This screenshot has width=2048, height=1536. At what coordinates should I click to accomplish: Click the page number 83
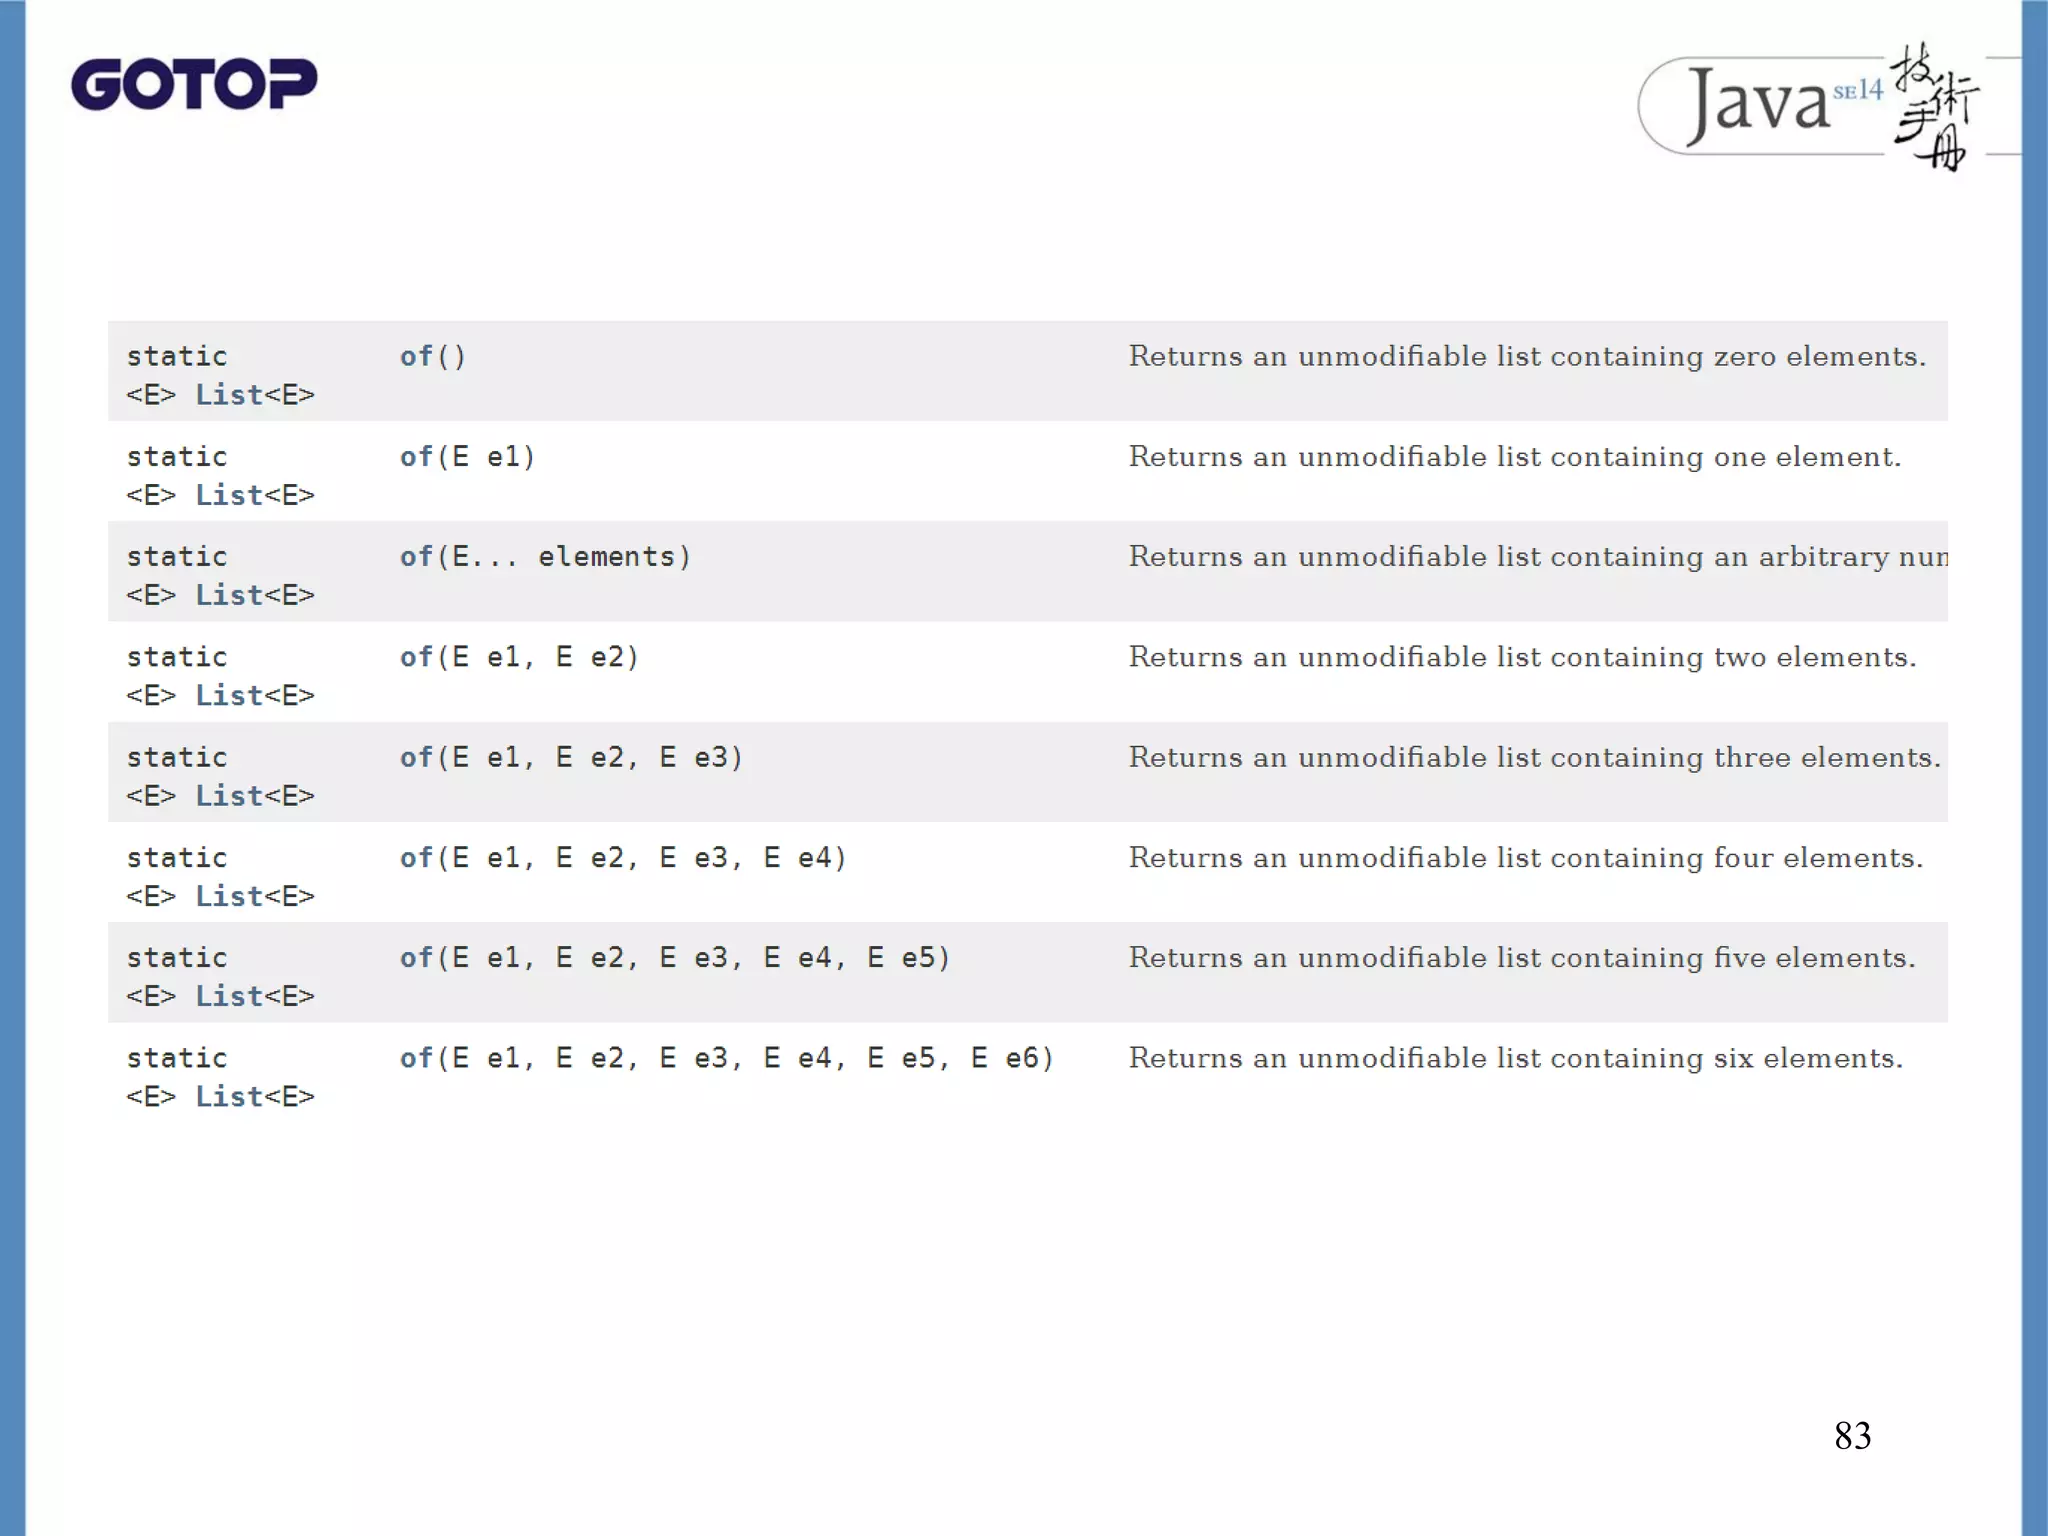(x=1852, y=1436)
